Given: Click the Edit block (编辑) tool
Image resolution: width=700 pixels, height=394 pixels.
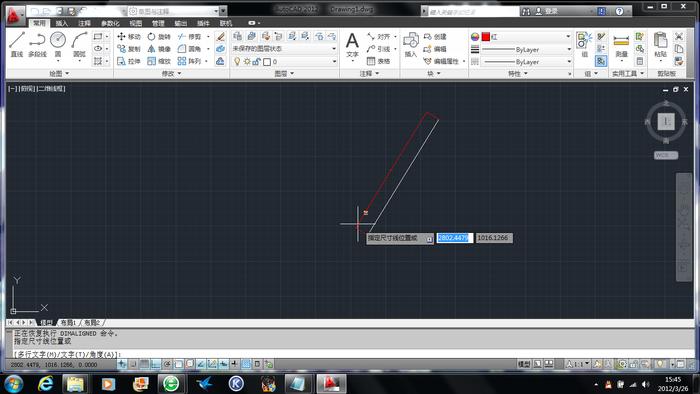Looking at the screenshot, I should tap(435, 49).
